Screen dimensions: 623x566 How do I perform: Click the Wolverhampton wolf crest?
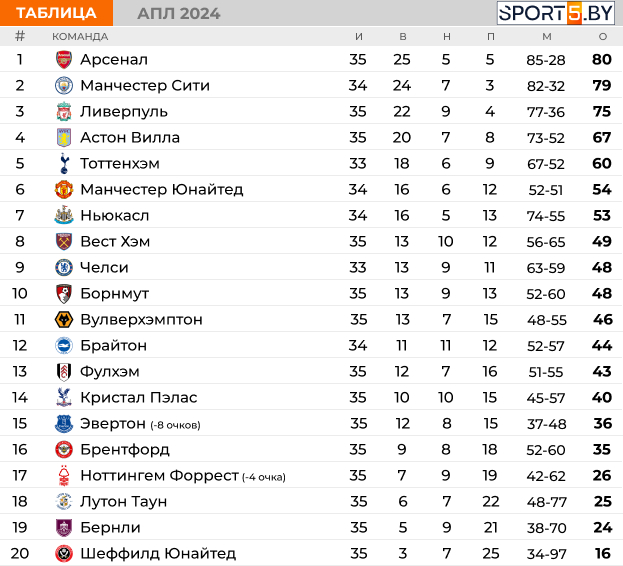(64, 320)
